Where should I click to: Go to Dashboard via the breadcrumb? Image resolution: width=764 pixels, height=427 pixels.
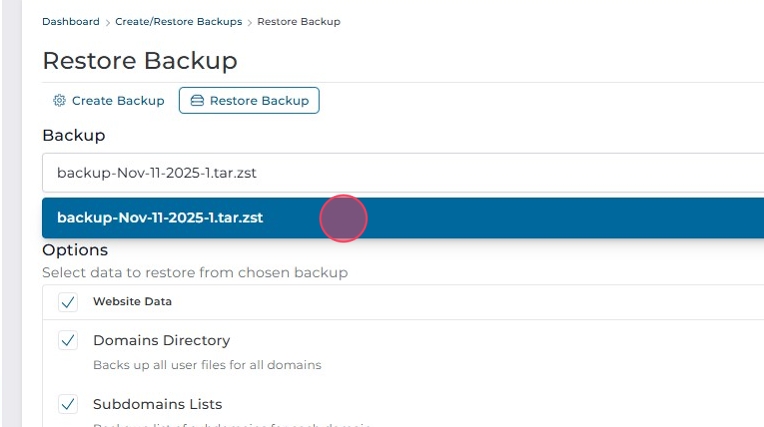point(71,22)
